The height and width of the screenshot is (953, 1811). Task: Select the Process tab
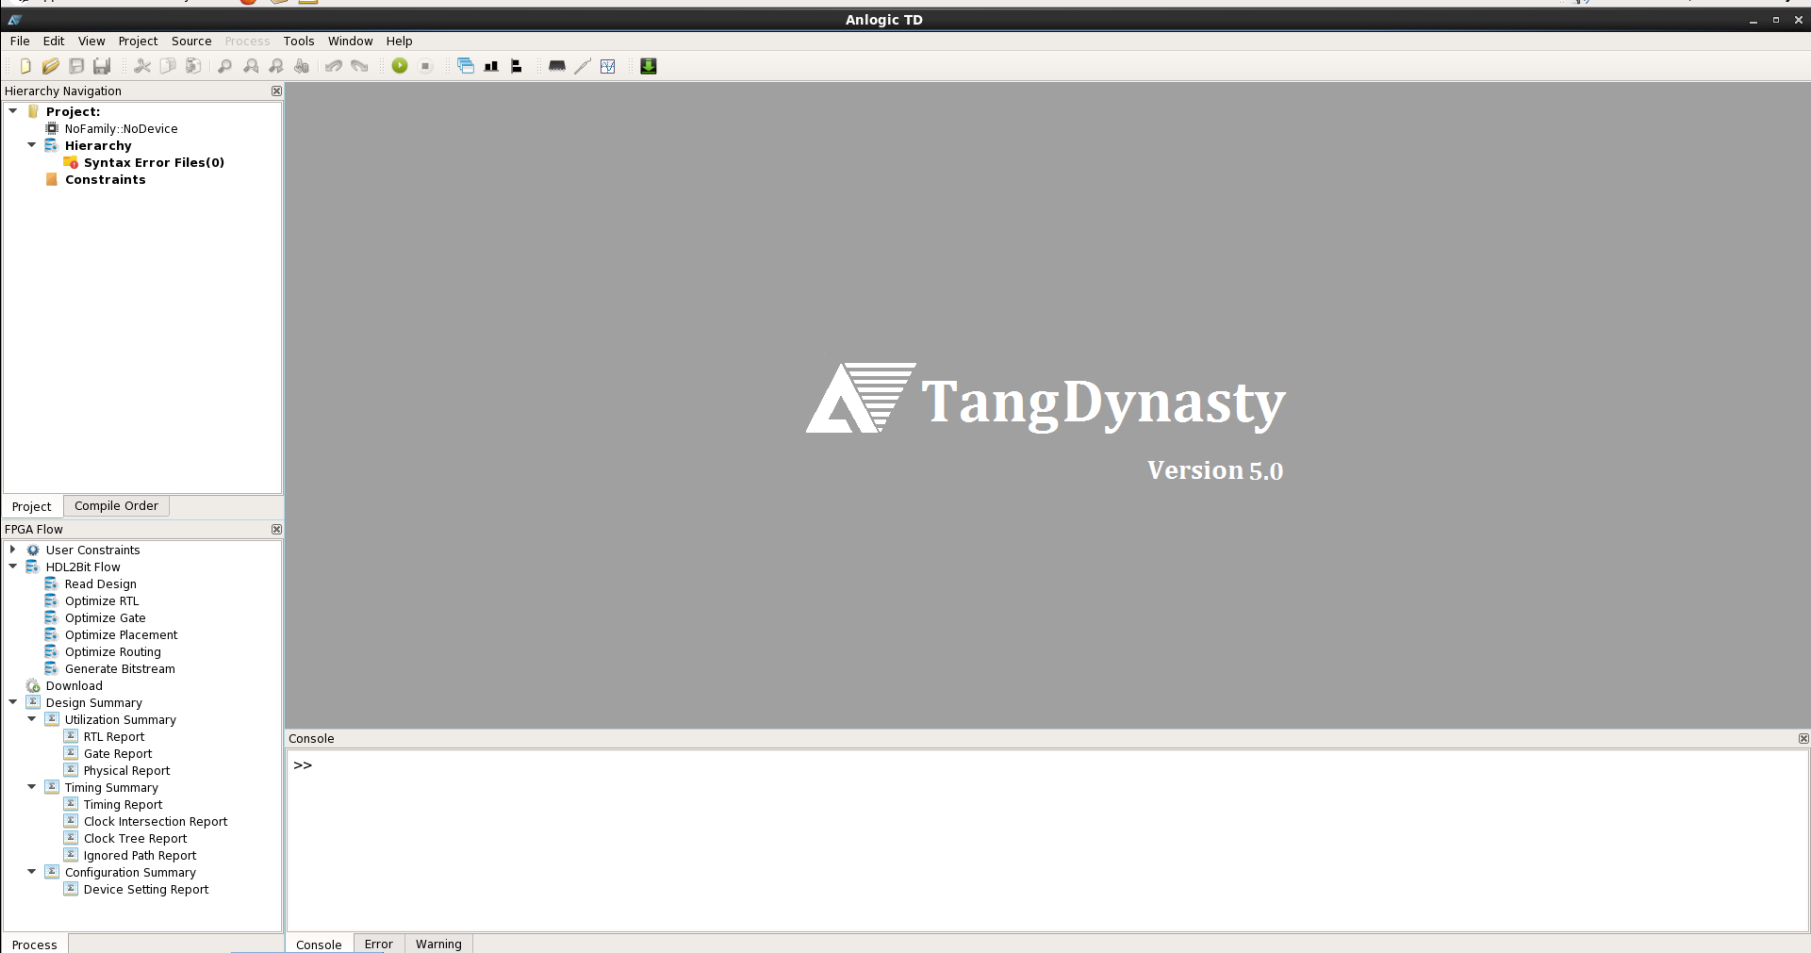point(35,944)
